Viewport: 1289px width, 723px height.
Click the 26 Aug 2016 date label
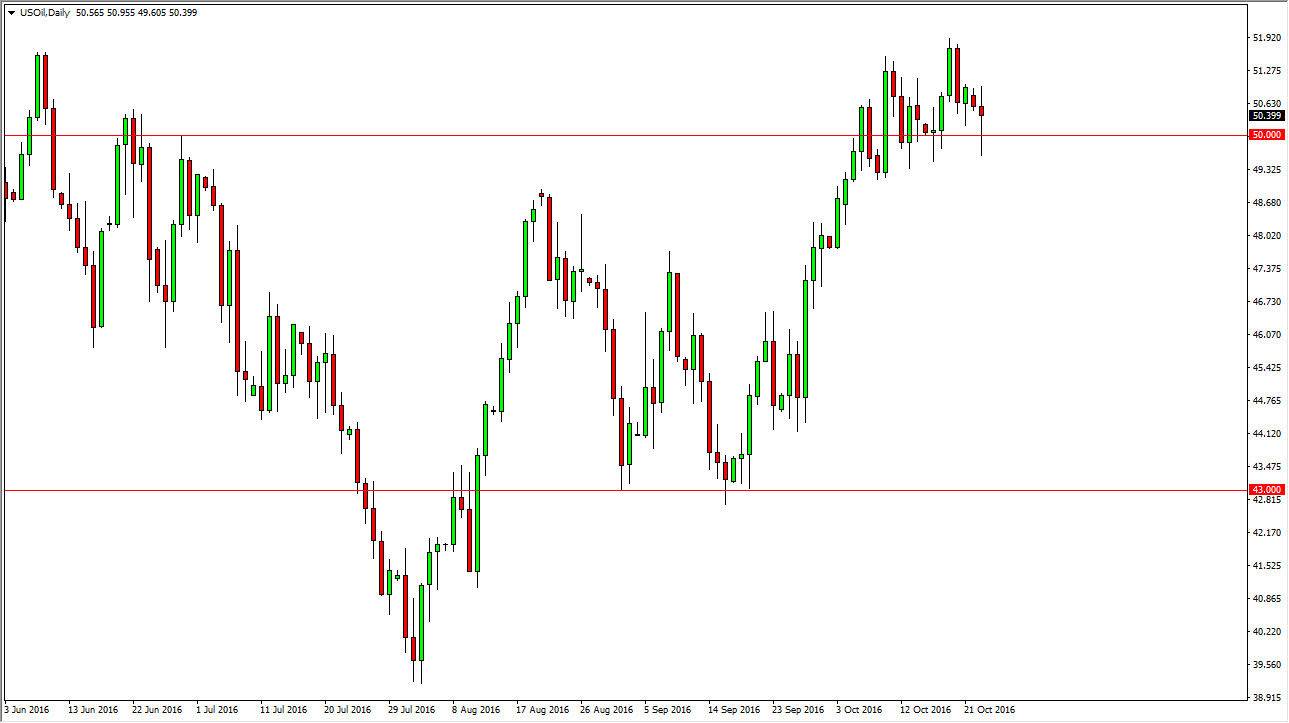pos(605,710)
